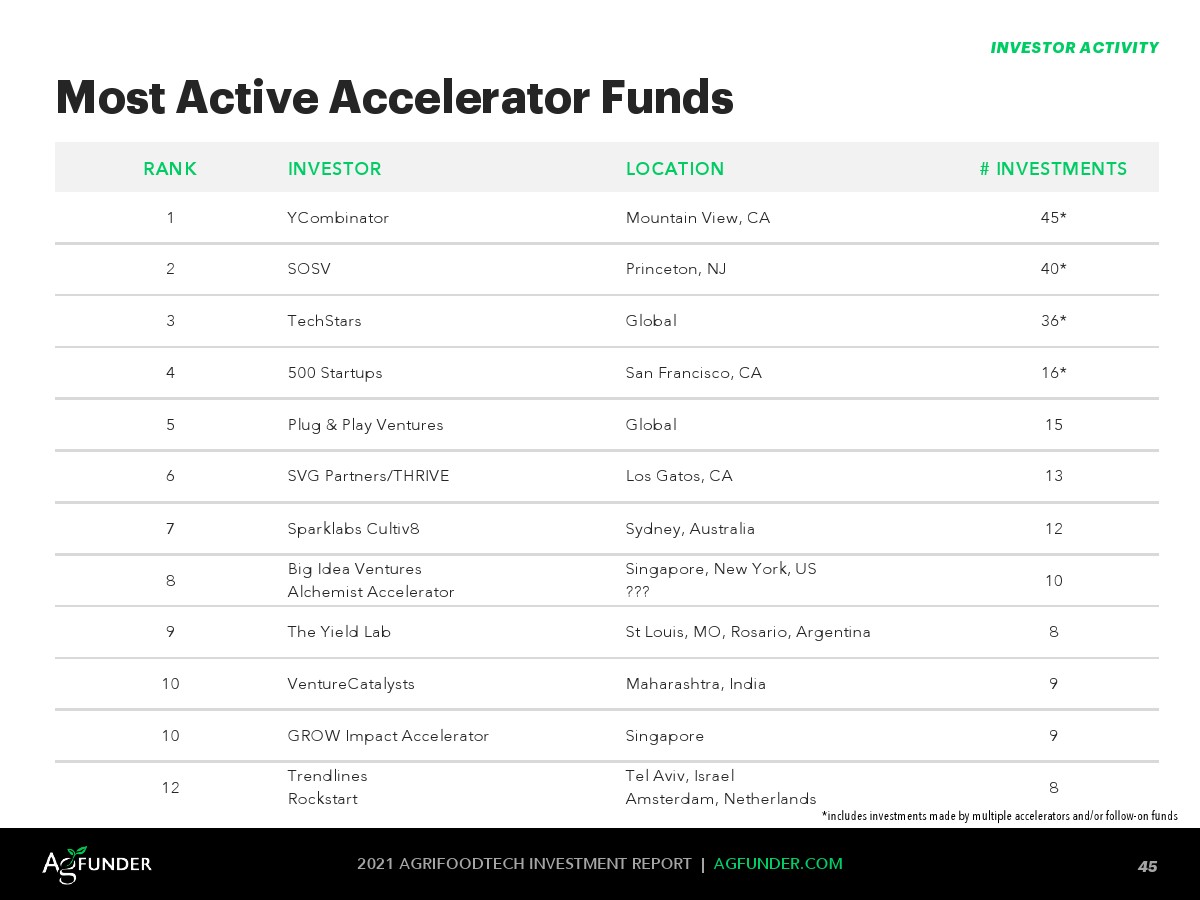The width and height of the screenshot is (1200, 900).
Task: Click the INVESTOR ACTIVITY section label
Action: coord(1074,48)
